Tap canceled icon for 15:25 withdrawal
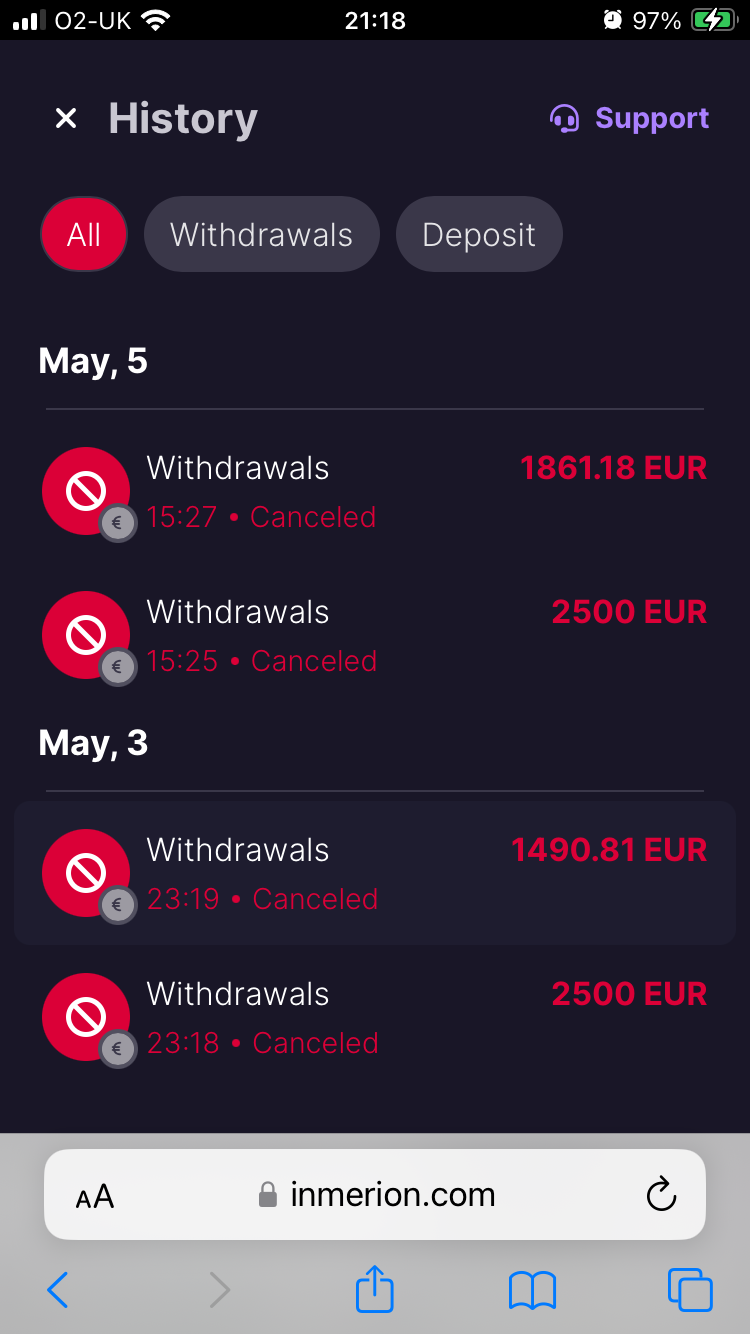 [x=86, y=635]
